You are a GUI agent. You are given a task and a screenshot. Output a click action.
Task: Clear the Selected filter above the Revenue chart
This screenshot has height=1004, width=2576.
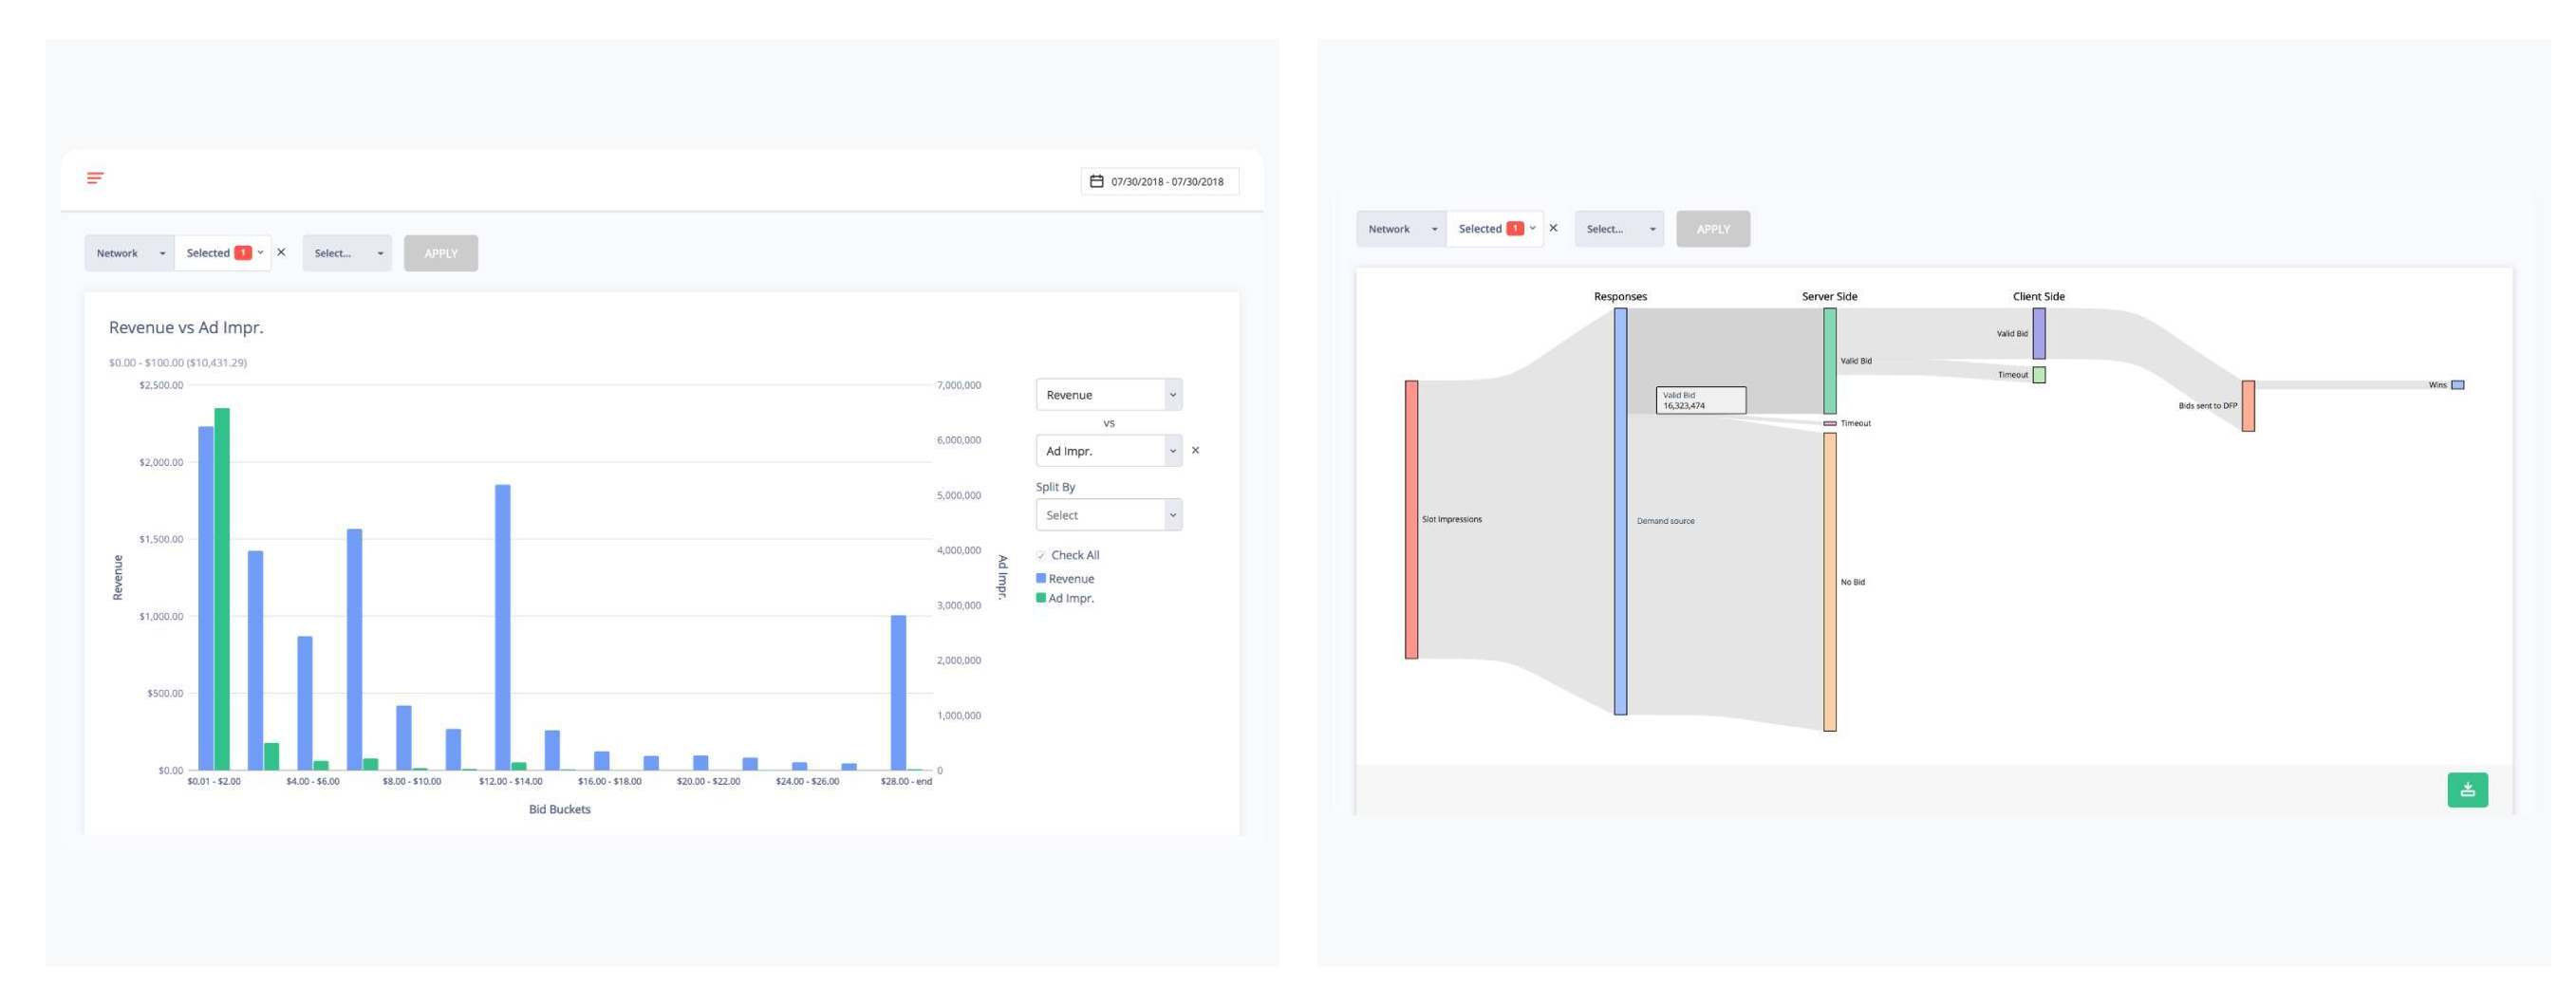point(281,252)
